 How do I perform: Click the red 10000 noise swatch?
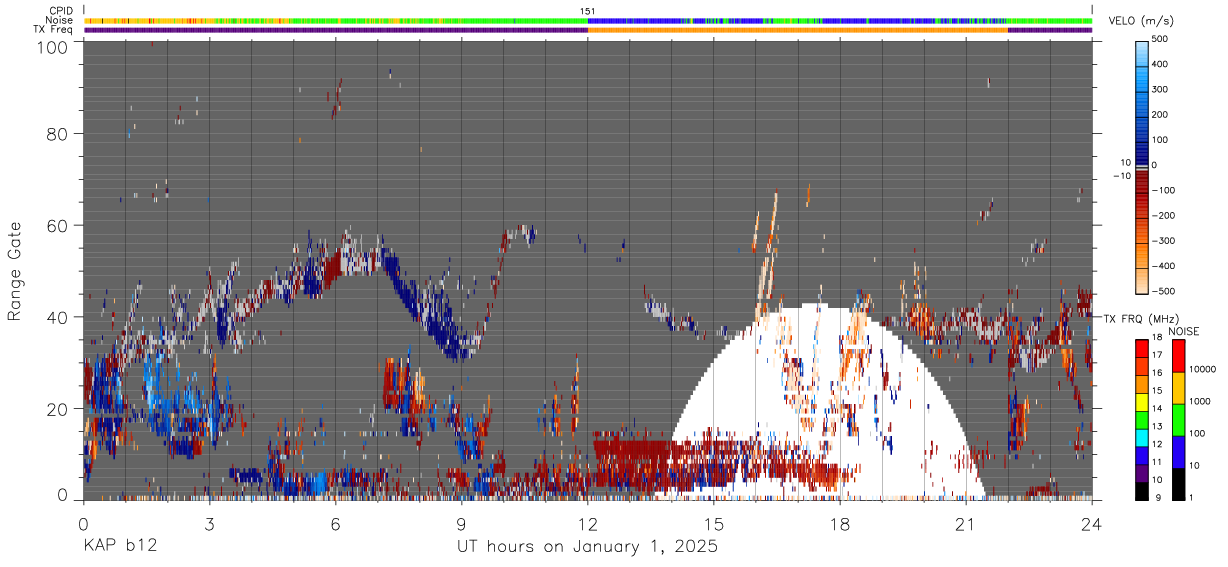click(1178, 356)
